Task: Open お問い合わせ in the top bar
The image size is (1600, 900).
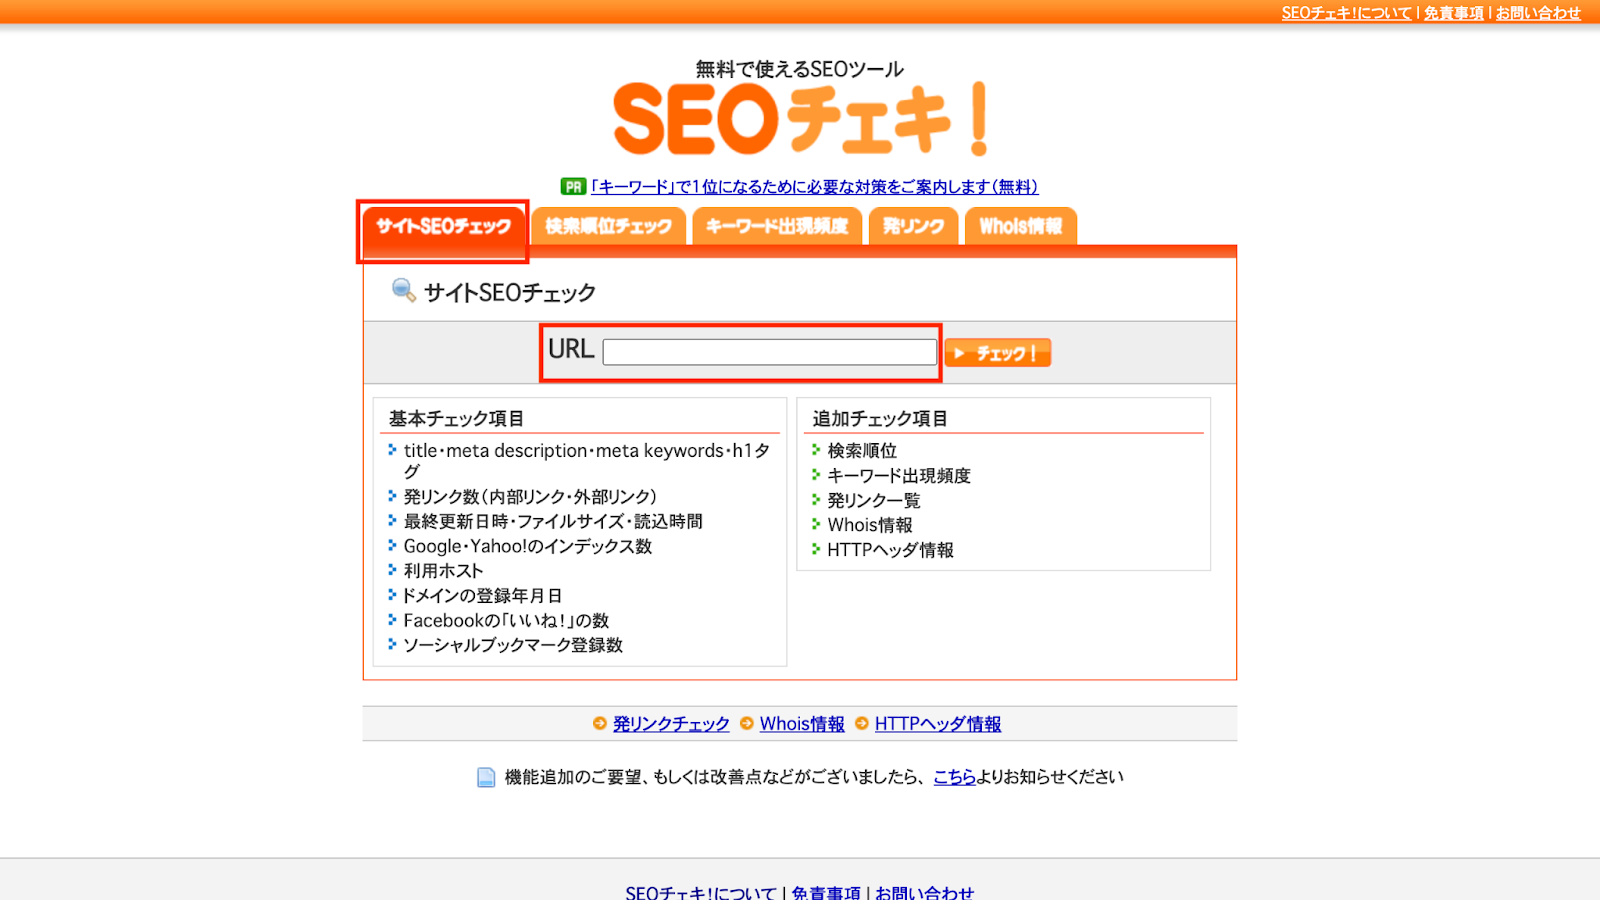Action: [x=1538, y=13]
